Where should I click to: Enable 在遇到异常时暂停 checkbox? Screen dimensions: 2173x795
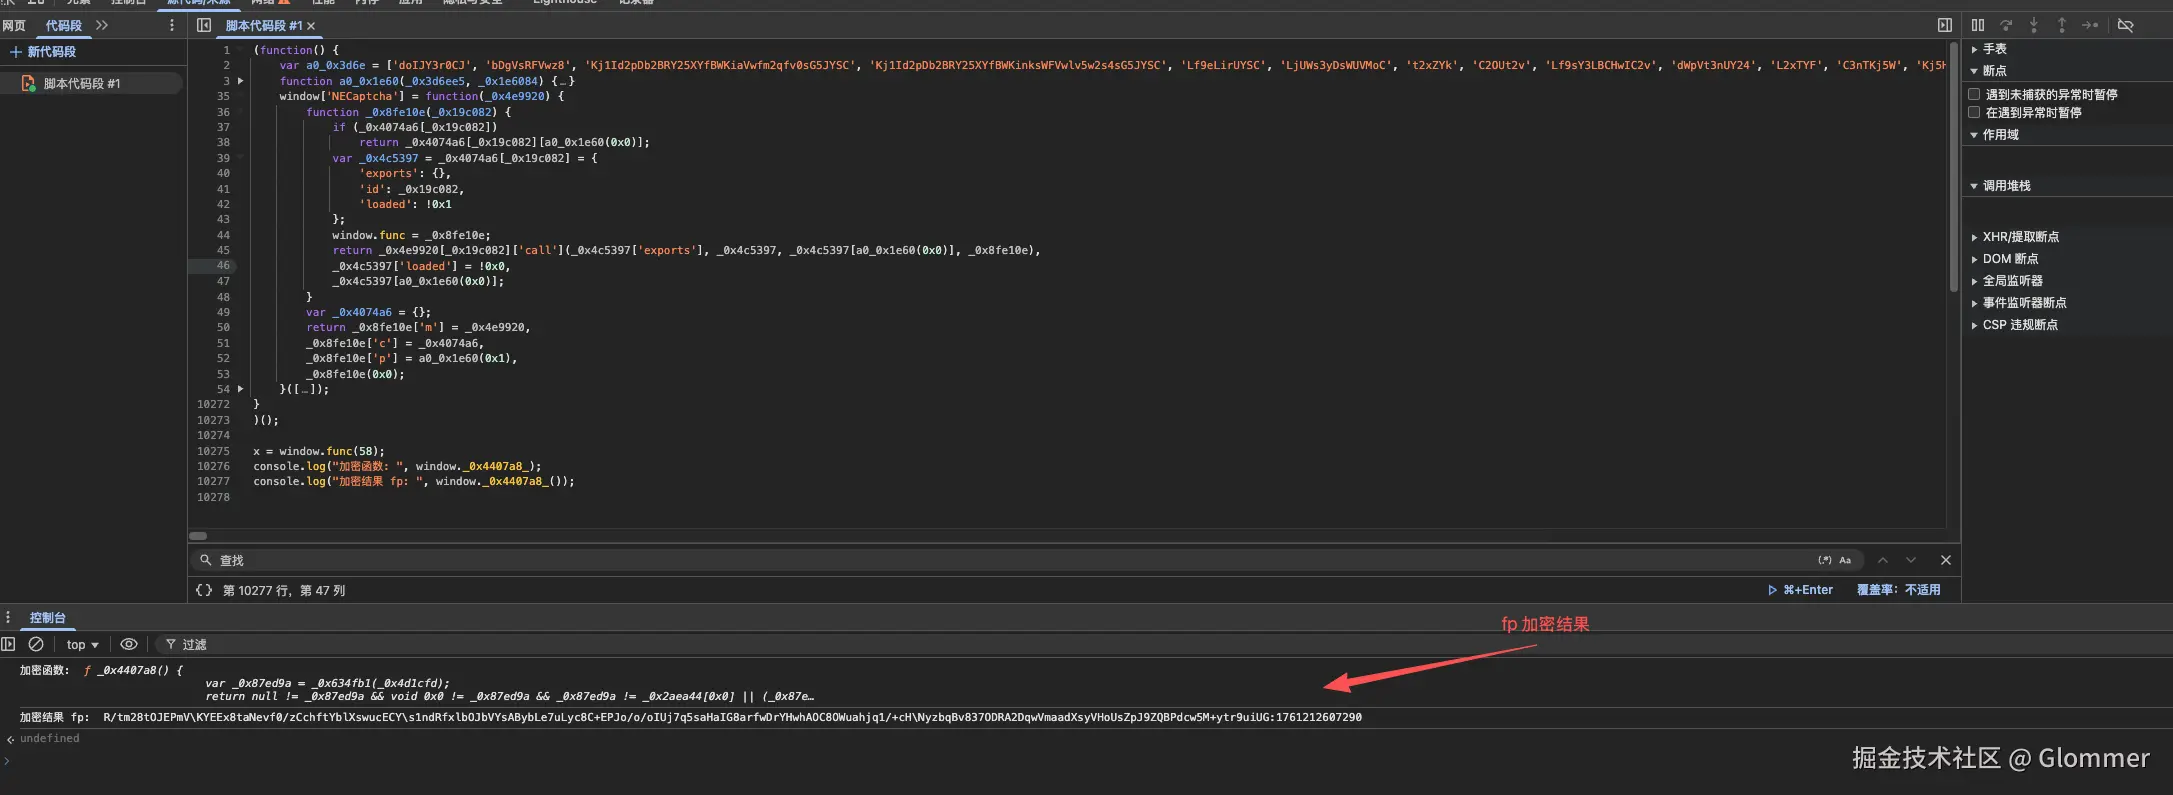point(1974,112)
